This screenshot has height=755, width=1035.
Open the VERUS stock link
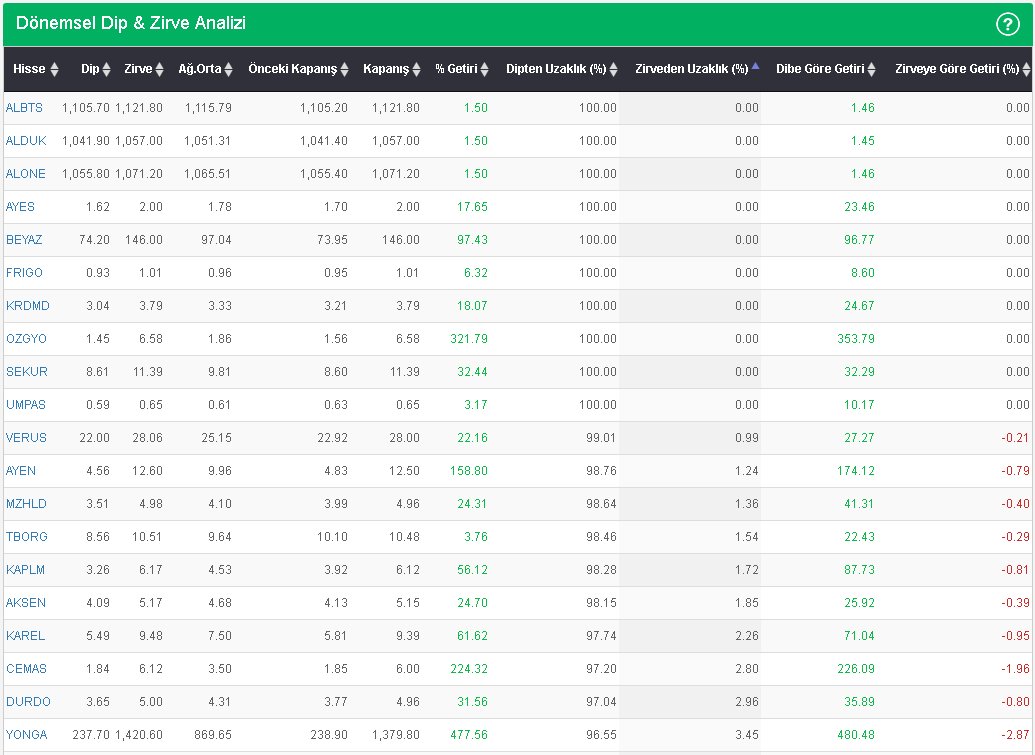click(x=26, y=438)
